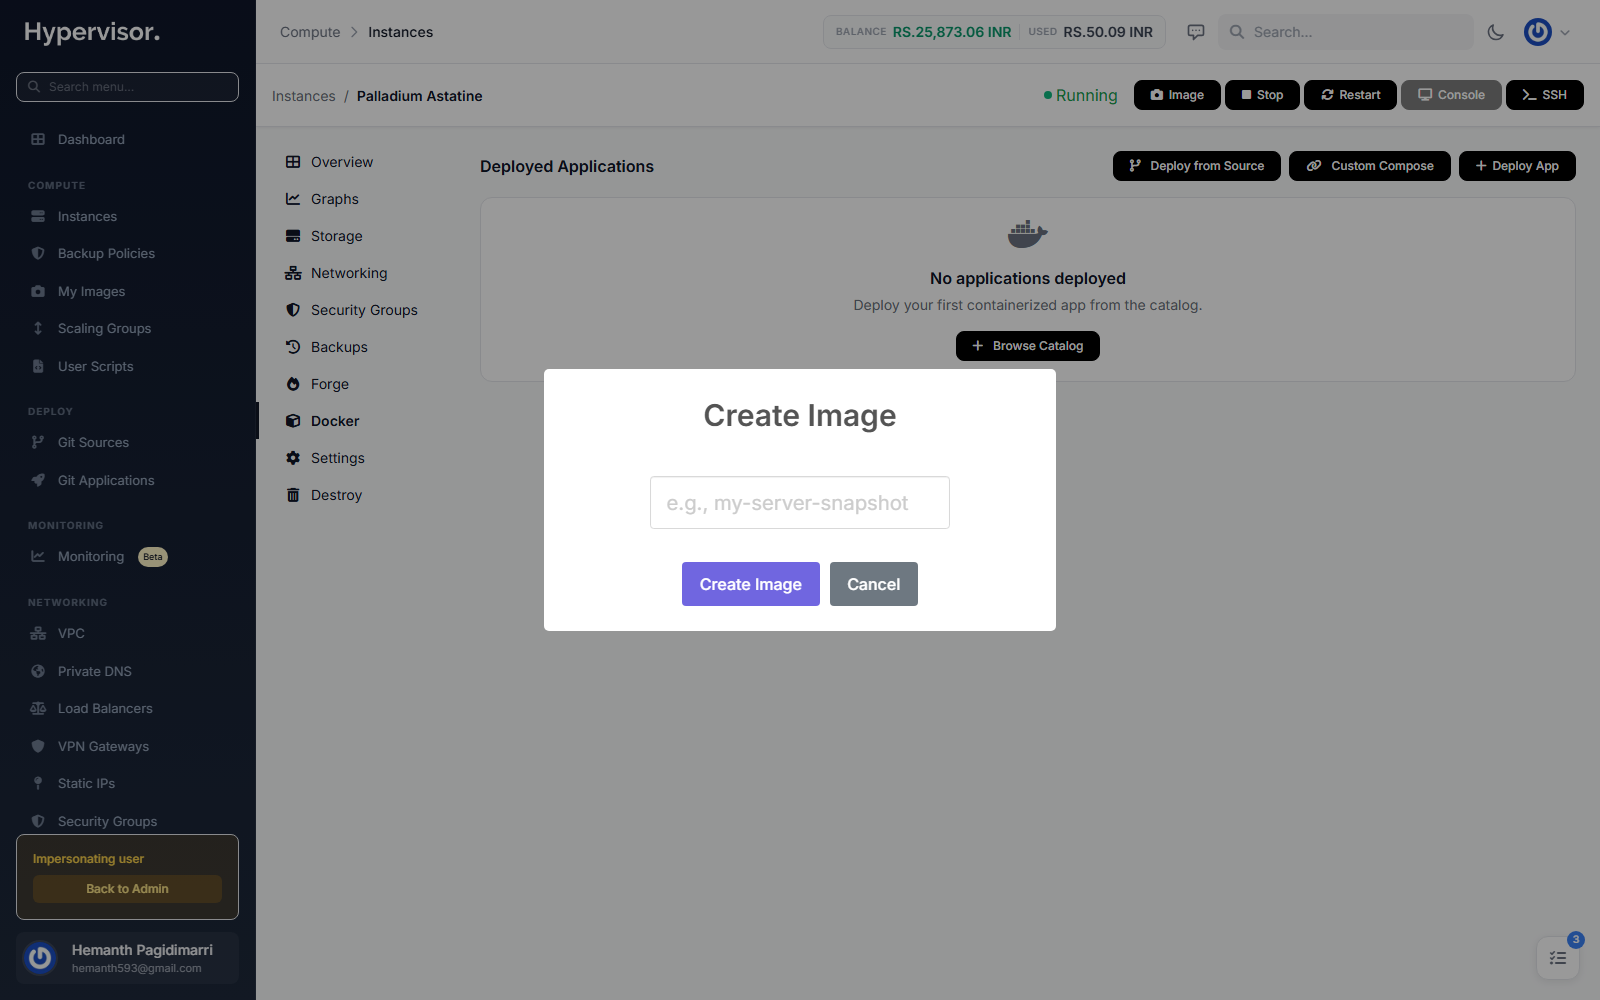Viewport: 1600px width, 1000px height.
Task: Click the Browse Catalog button
Action: pyautogui.click(x=1028, y=346)
